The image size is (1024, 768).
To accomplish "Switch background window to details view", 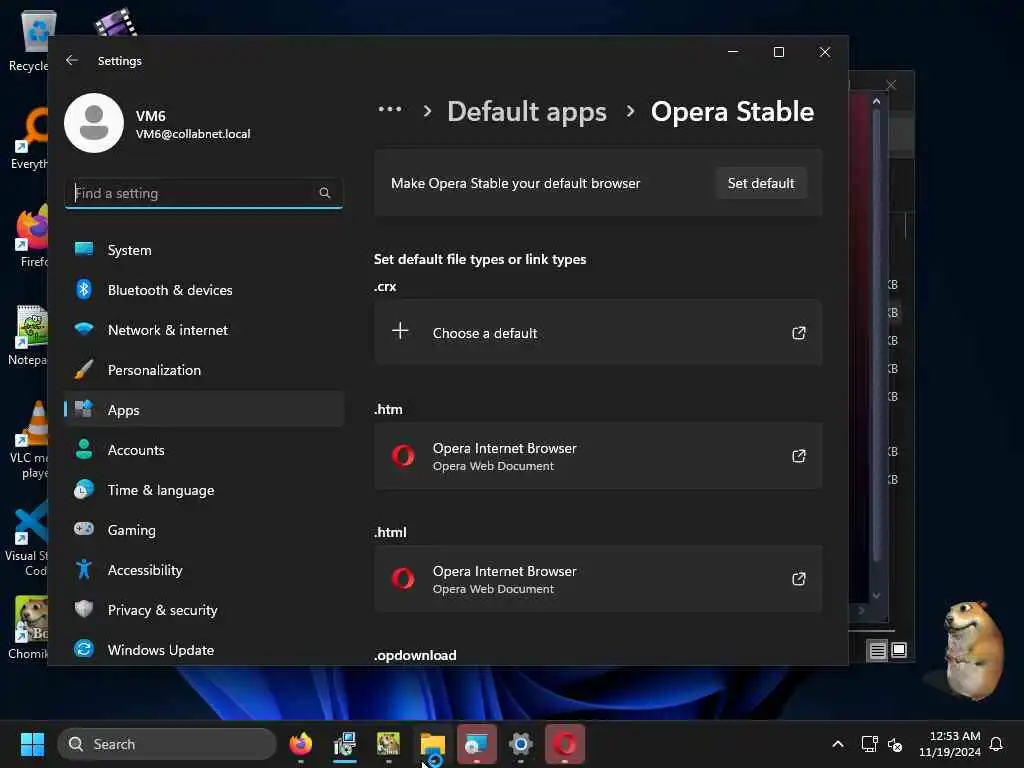I will click(878, 650).
